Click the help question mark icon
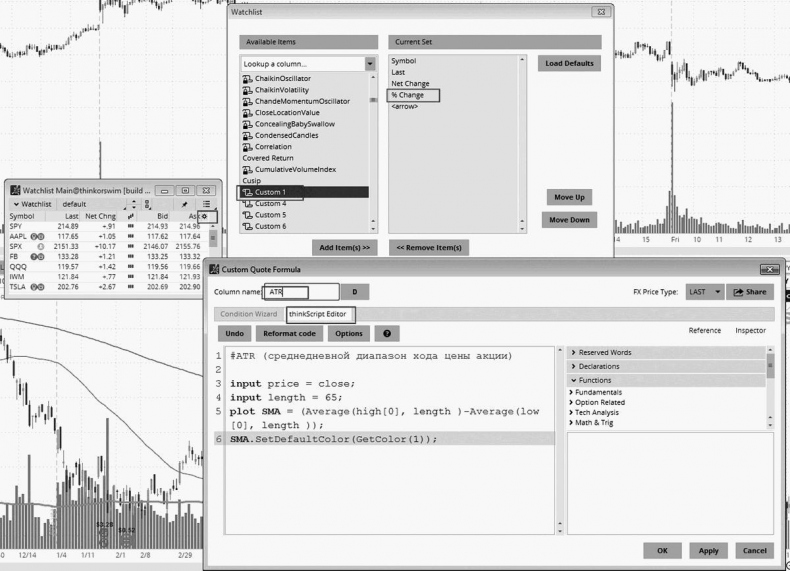790x571 pixels. coord(386,333)
